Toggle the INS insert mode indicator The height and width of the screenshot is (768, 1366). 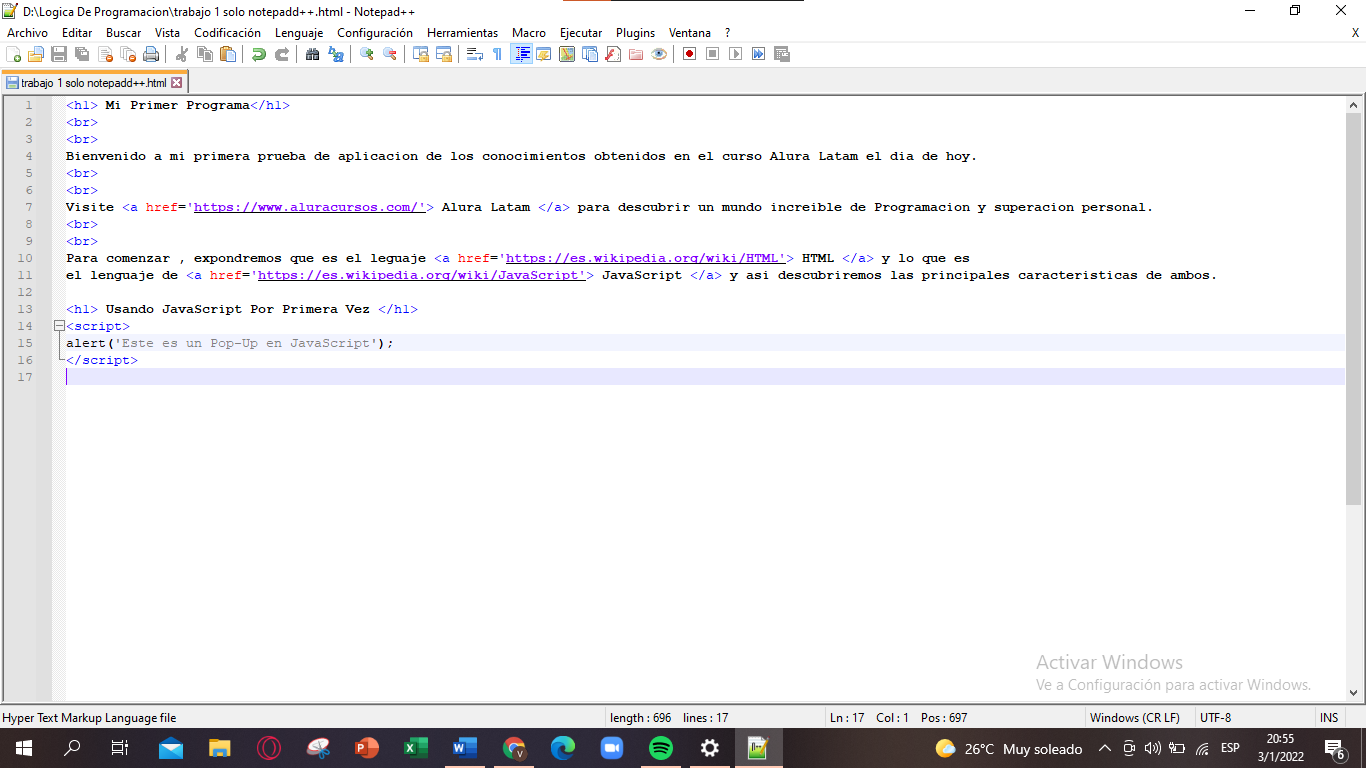(1328, 718)
